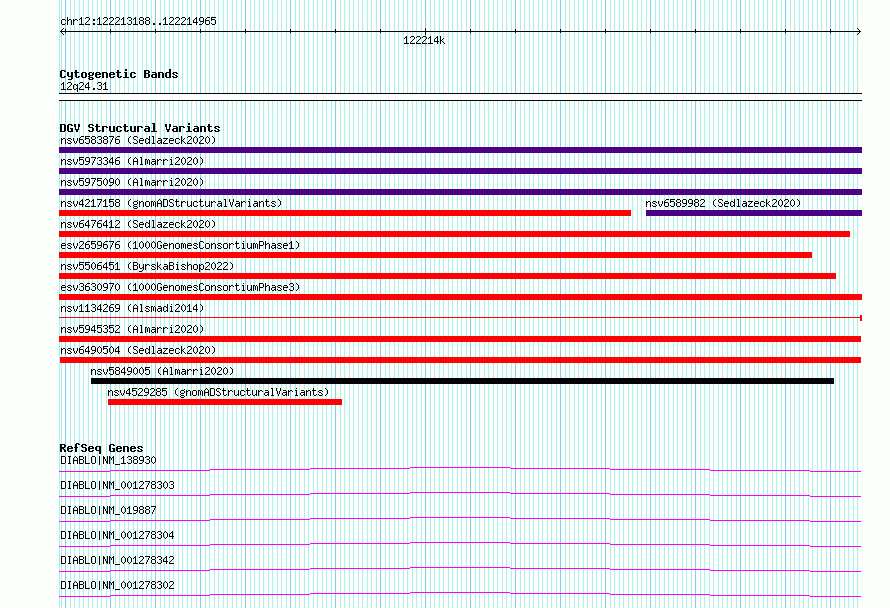Select the DIABLO|NM_001278304 transcript label
Image resolution: width=890 pixels, height=608 pixels.
(117, 535)
